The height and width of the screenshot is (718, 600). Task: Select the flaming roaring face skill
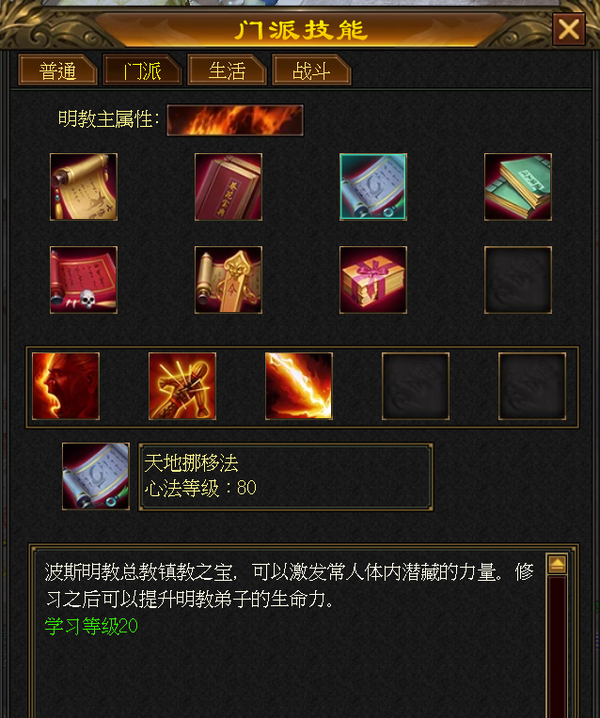(x=66, y=386)
